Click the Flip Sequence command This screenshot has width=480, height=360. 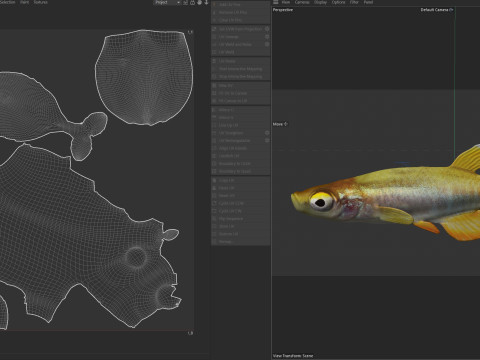point(240,219)
